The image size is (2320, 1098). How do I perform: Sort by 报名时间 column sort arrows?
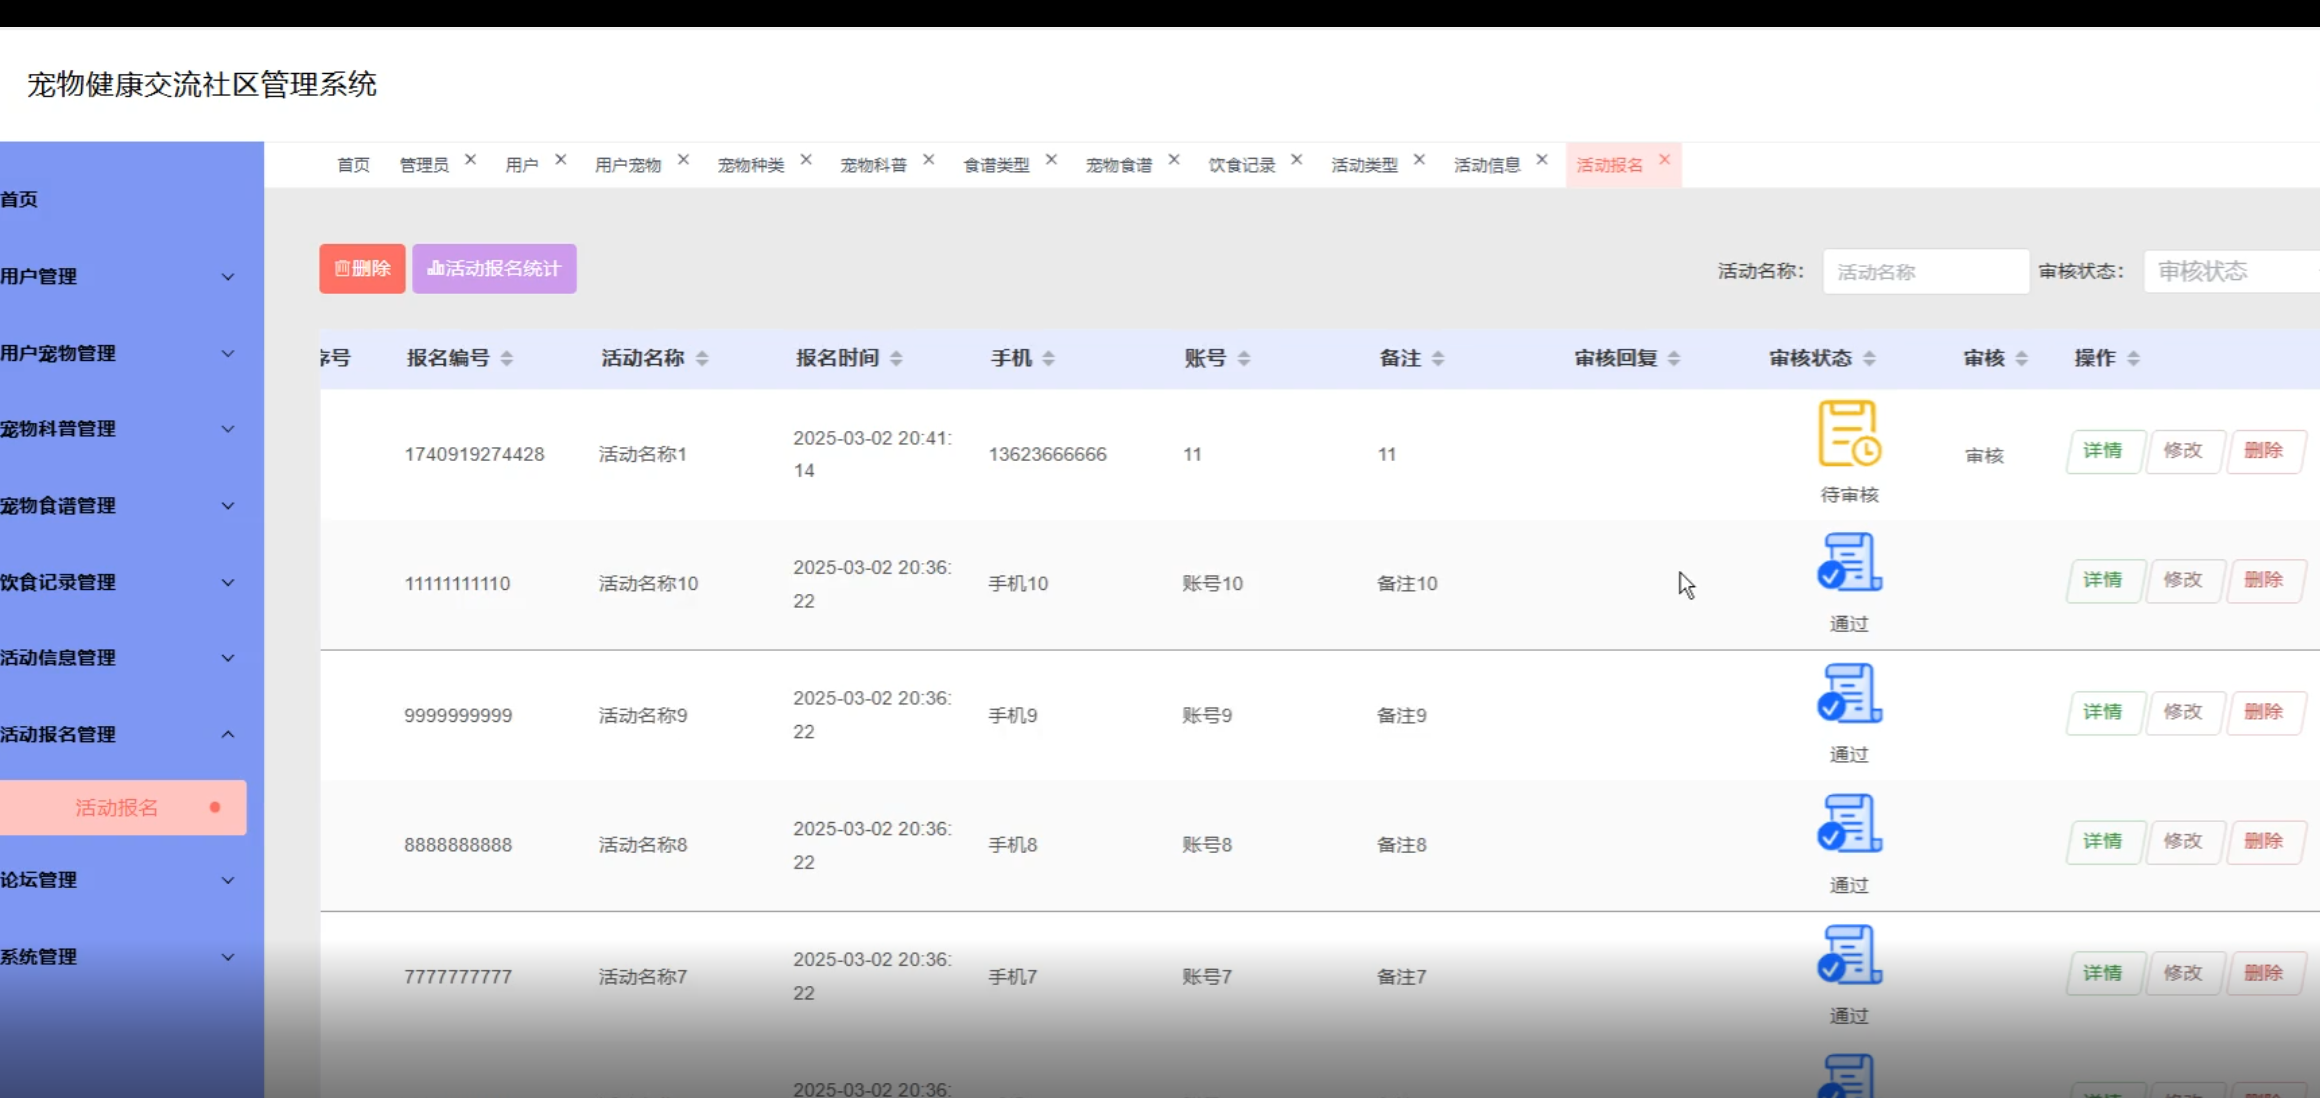pos(896,359)
